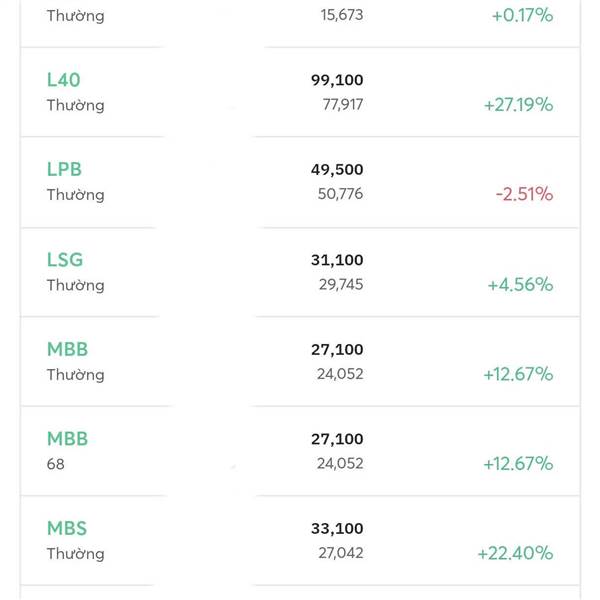The height and width of the screenshot is (600, 600).
Task: Open the MBB Thường ticker
Action: pos(67,349)
